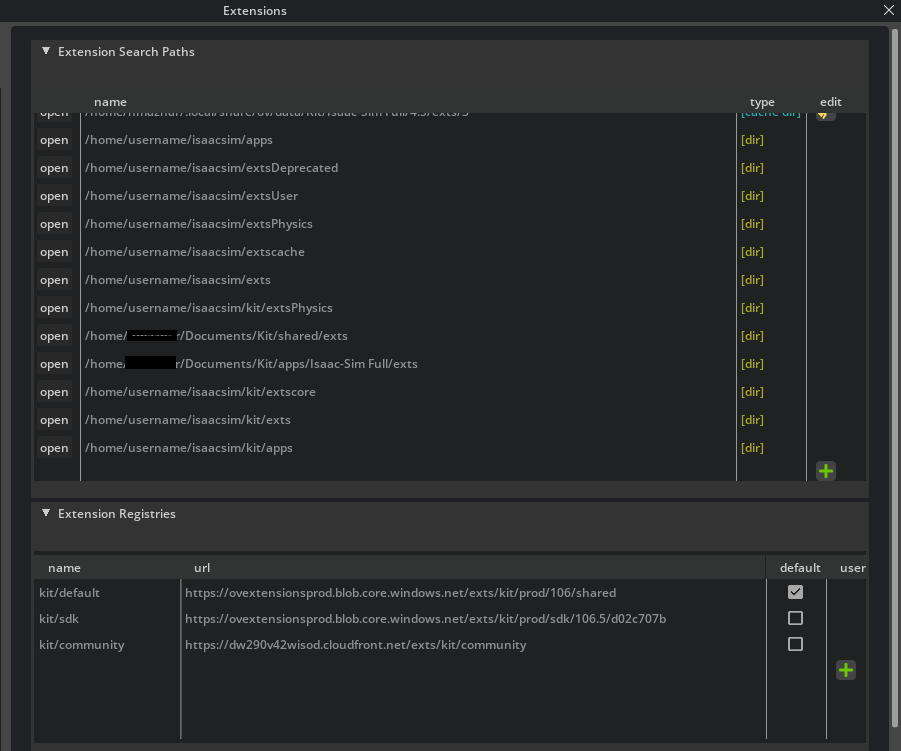Open the kit/extscore directory
This screenshot has width=901, height=751.
[x=54, y=391]
